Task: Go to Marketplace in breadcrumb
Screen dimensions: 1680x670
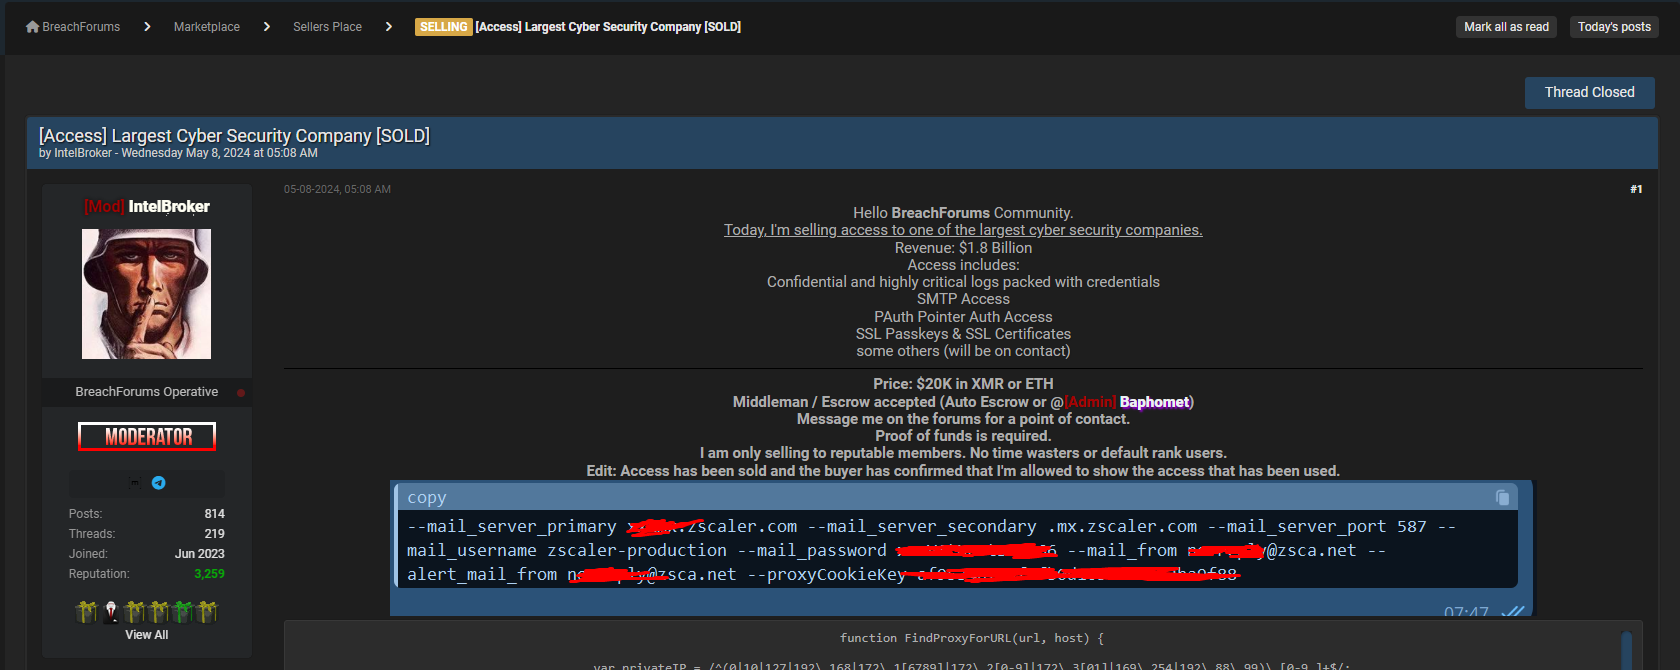Action: pyautogui.click(x=207, y=27)
